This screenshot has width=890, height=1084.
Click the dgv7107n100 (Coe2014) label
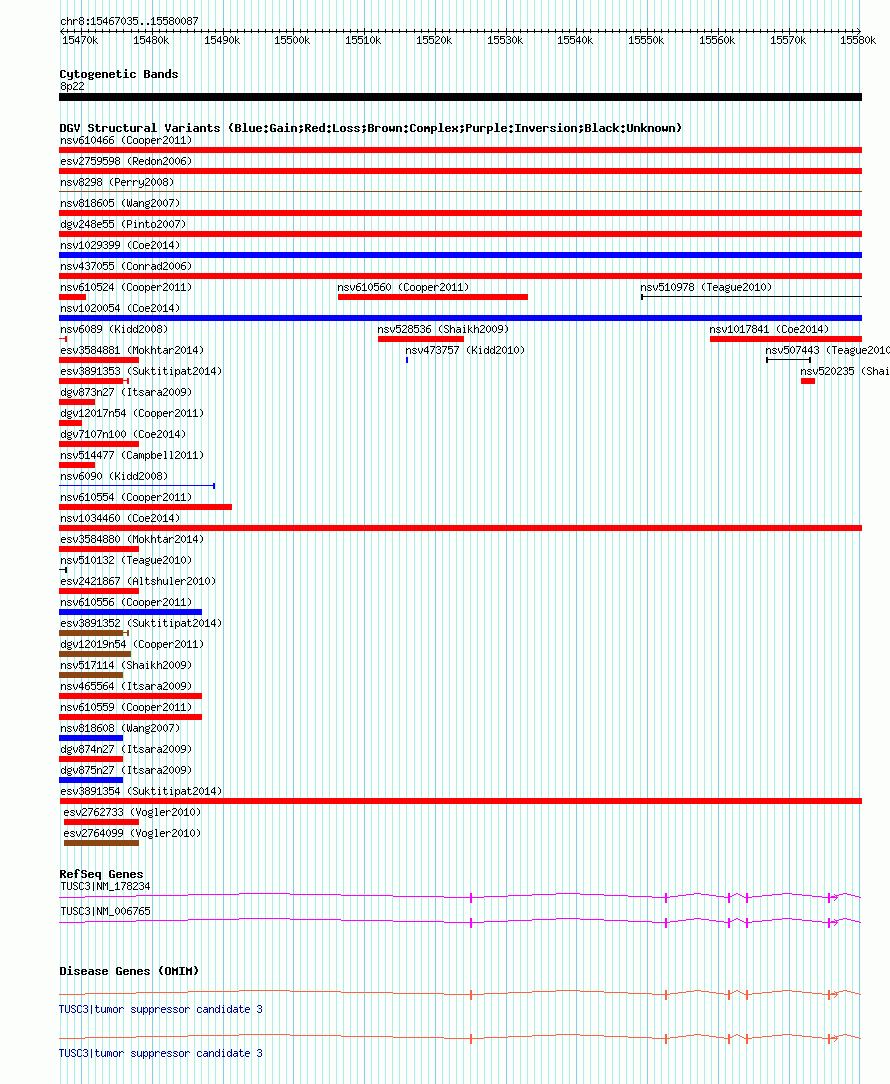tap(123, 434)
